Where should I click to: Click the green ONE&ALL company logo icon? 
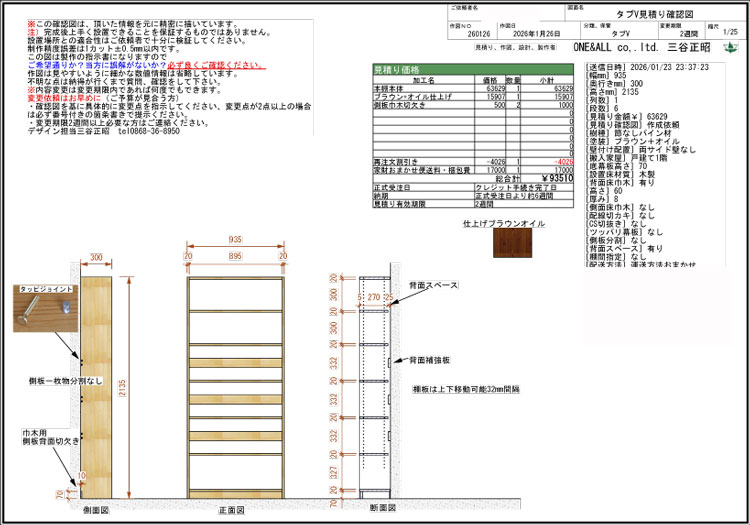click(x=732, y=46)
